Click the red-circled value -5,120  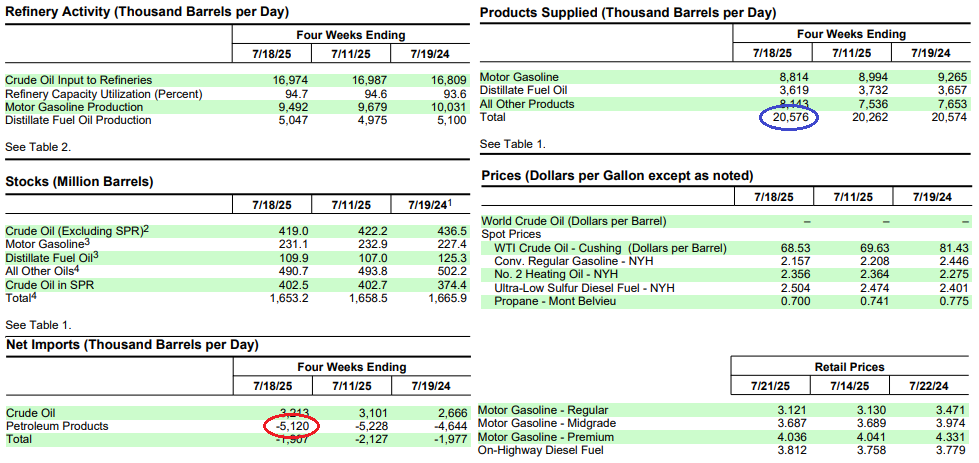pyautogui.click(x=295, y=426)
